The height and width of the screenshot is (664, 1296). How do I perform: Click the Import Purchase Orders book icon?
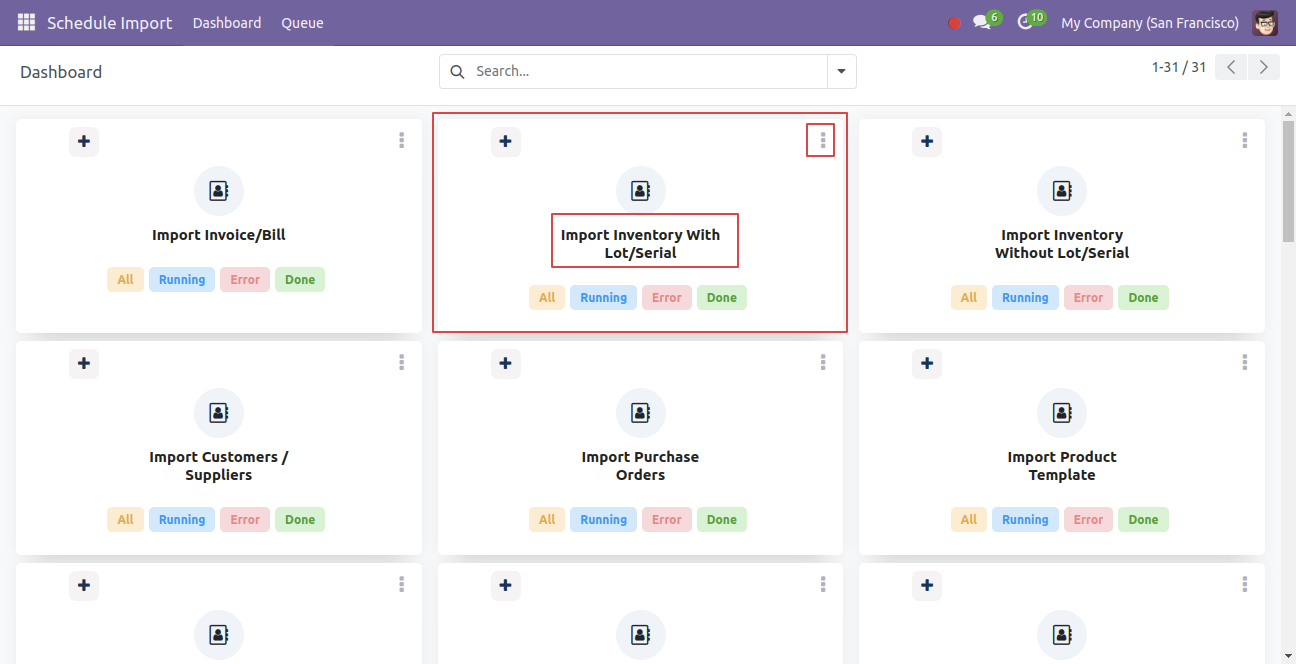[x=641, y=413]
